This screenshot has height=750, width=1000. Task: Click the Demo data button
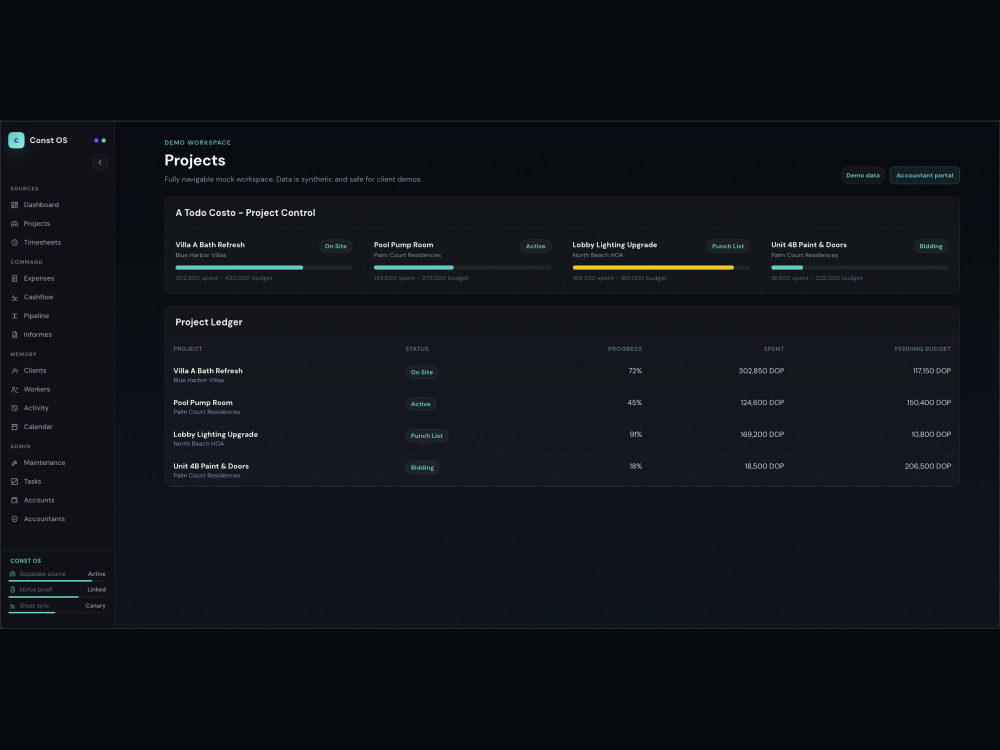[863, 175]
